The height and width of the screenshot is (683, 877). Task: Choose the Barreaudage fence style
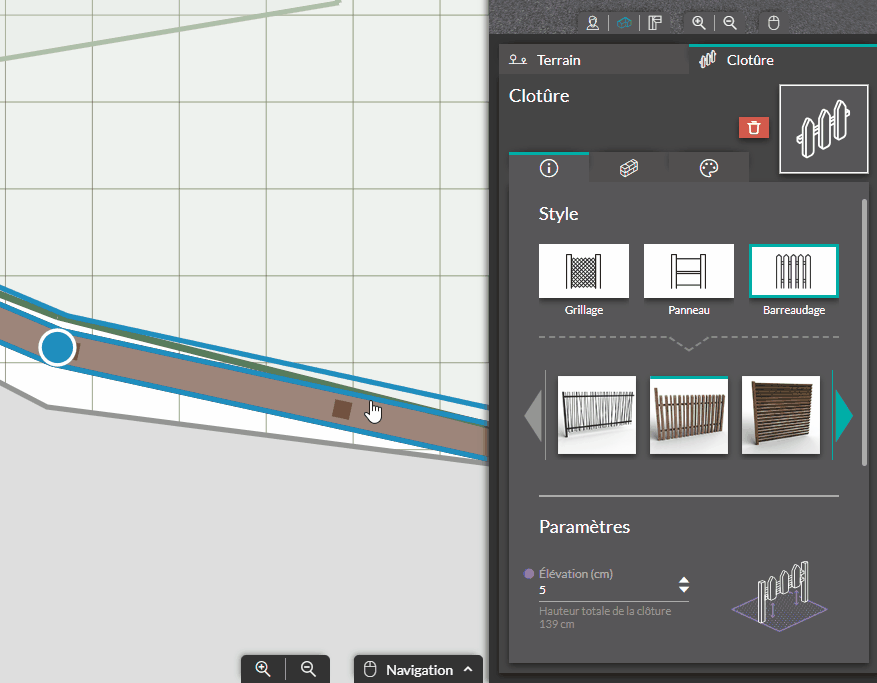(x=794, y=271)
